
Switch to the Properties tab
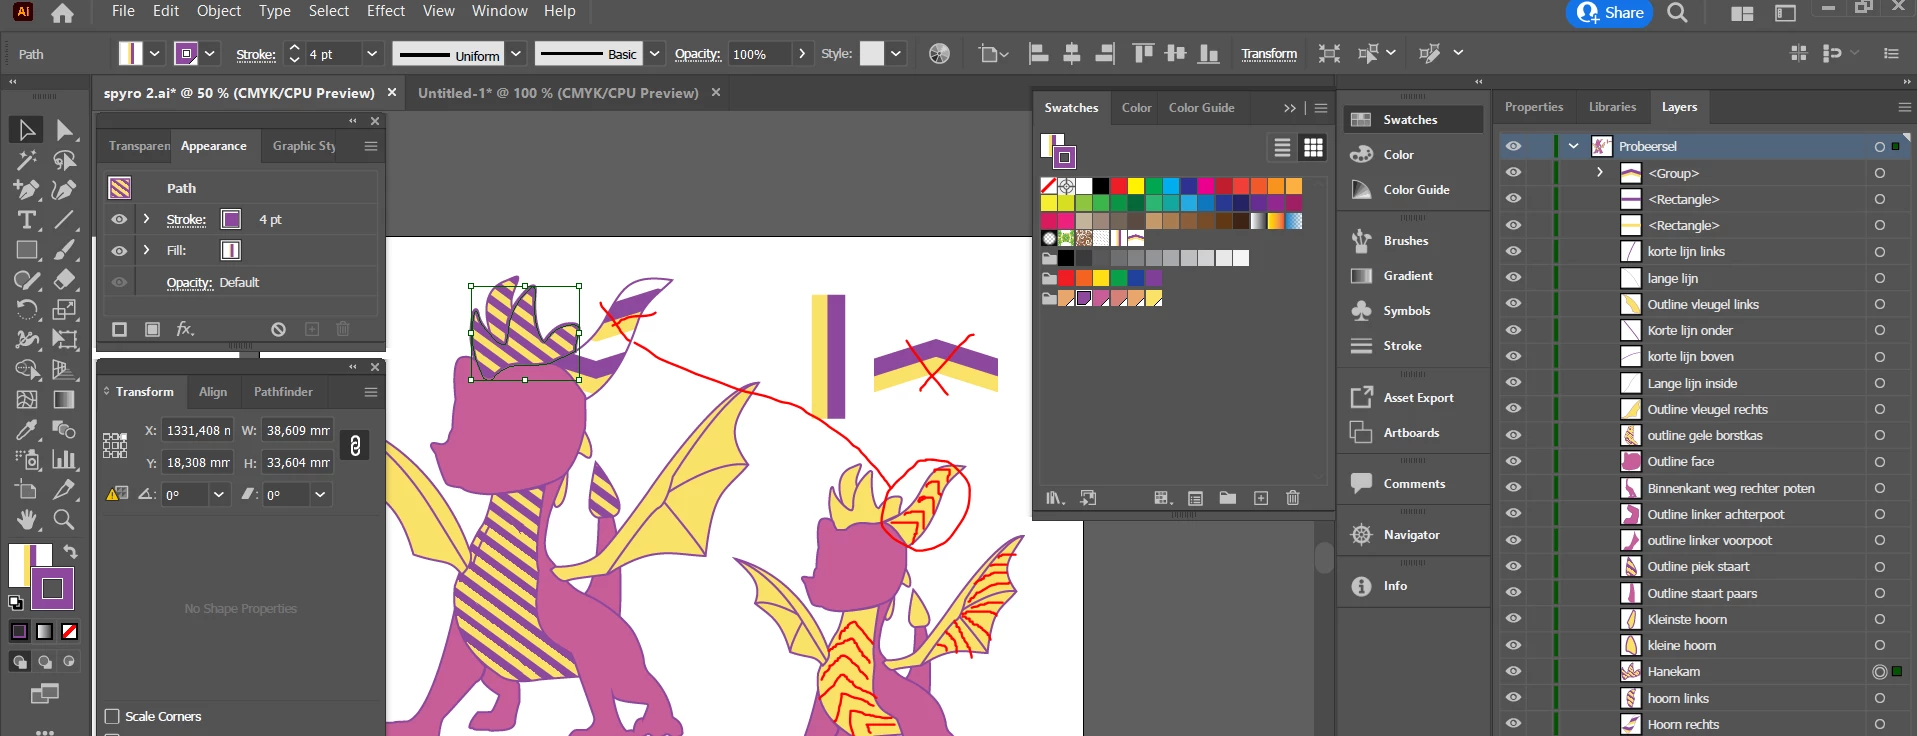click(1533, 107)
